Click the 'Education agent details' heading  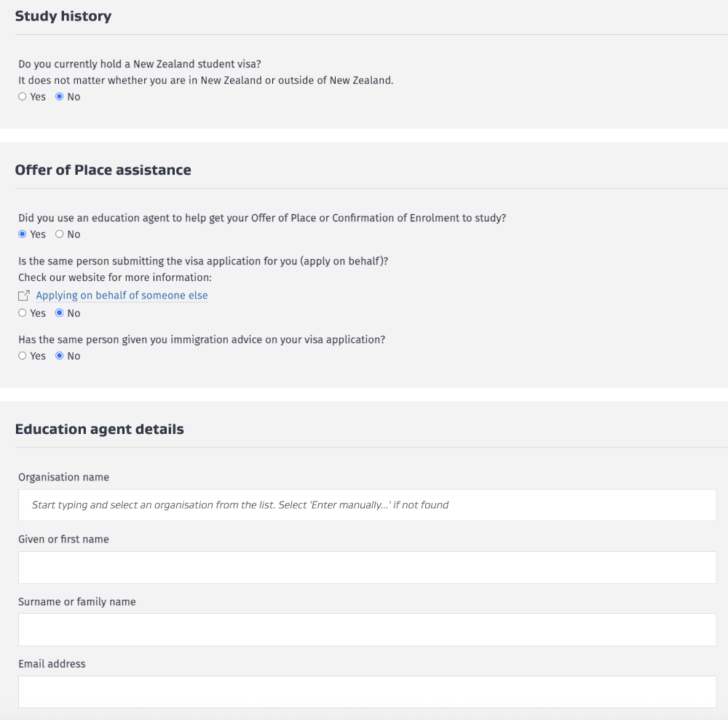(x=99, y=430)
